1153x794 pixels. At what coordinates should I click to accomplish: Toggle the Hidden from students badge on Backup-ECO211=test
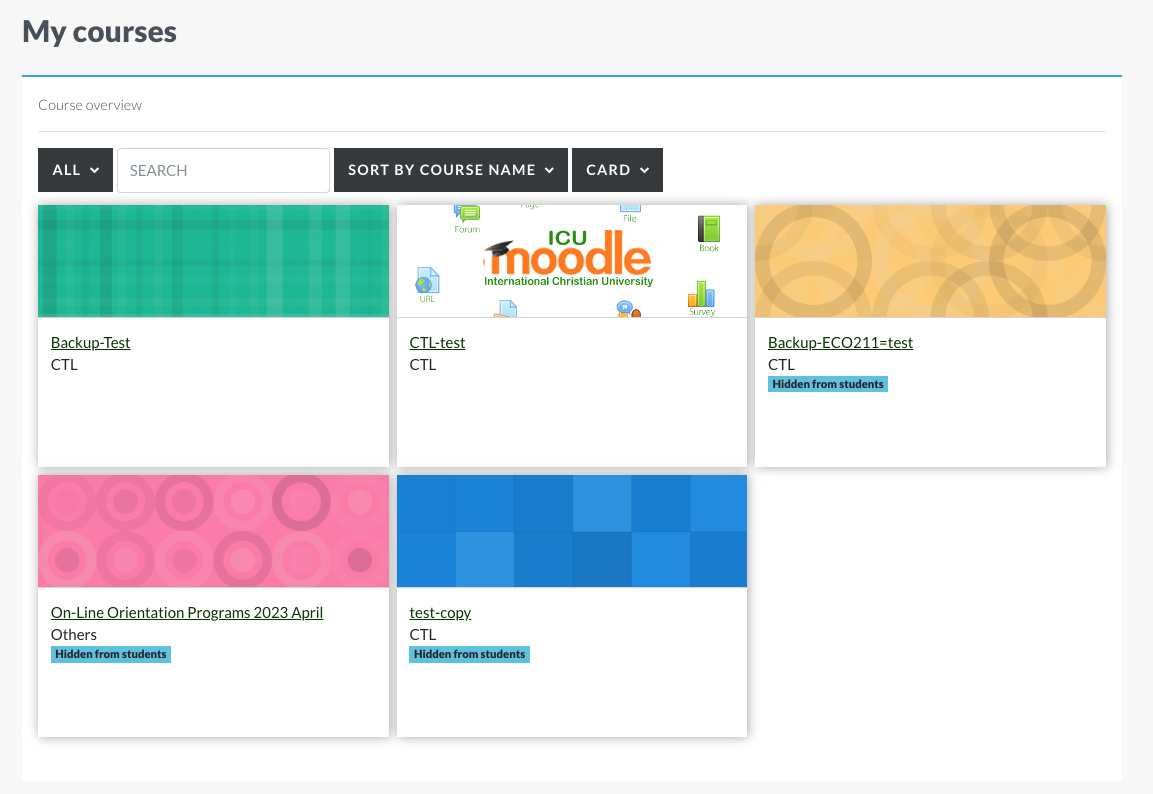[x=827, y=383]
